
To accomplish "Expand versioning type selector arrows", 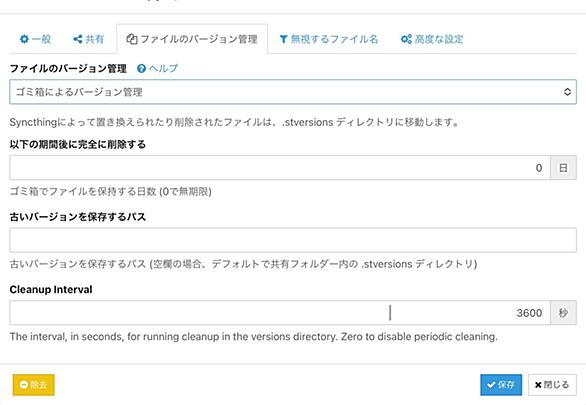I will pyautogui.click(x=567, y=92).
